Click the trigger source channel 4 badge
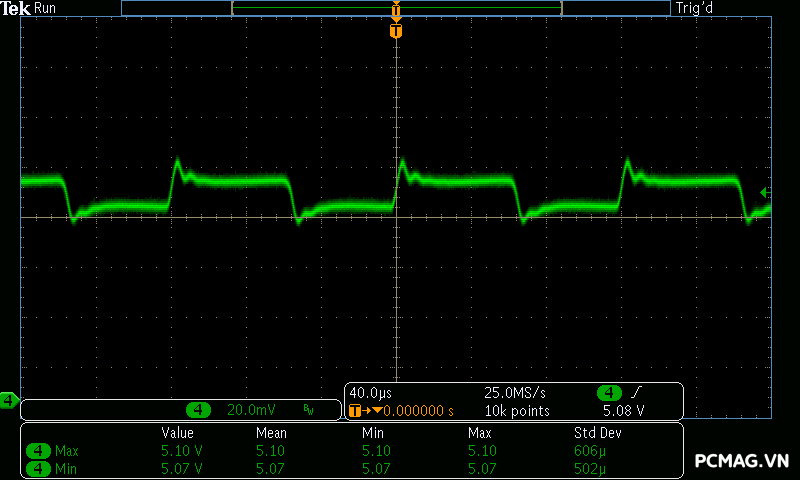This screenshot has width=800, height=480. (608, 393)
